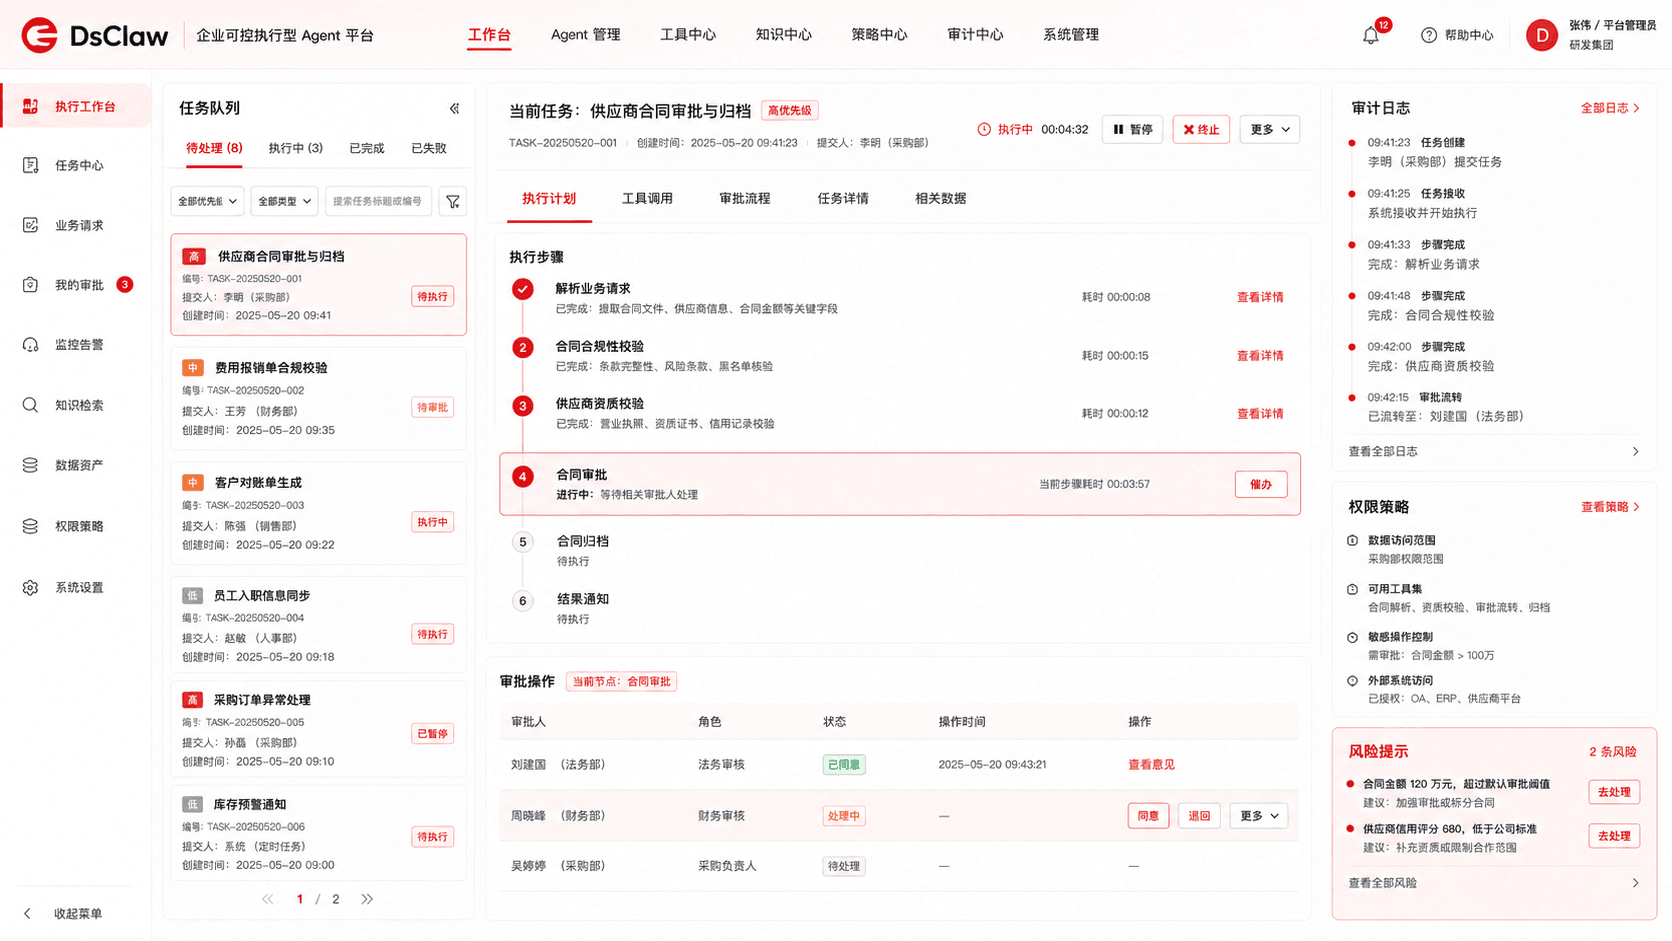Collapse the task queue panel
The height and width of the screenshot is (941, 1672).
coord(454,108)
